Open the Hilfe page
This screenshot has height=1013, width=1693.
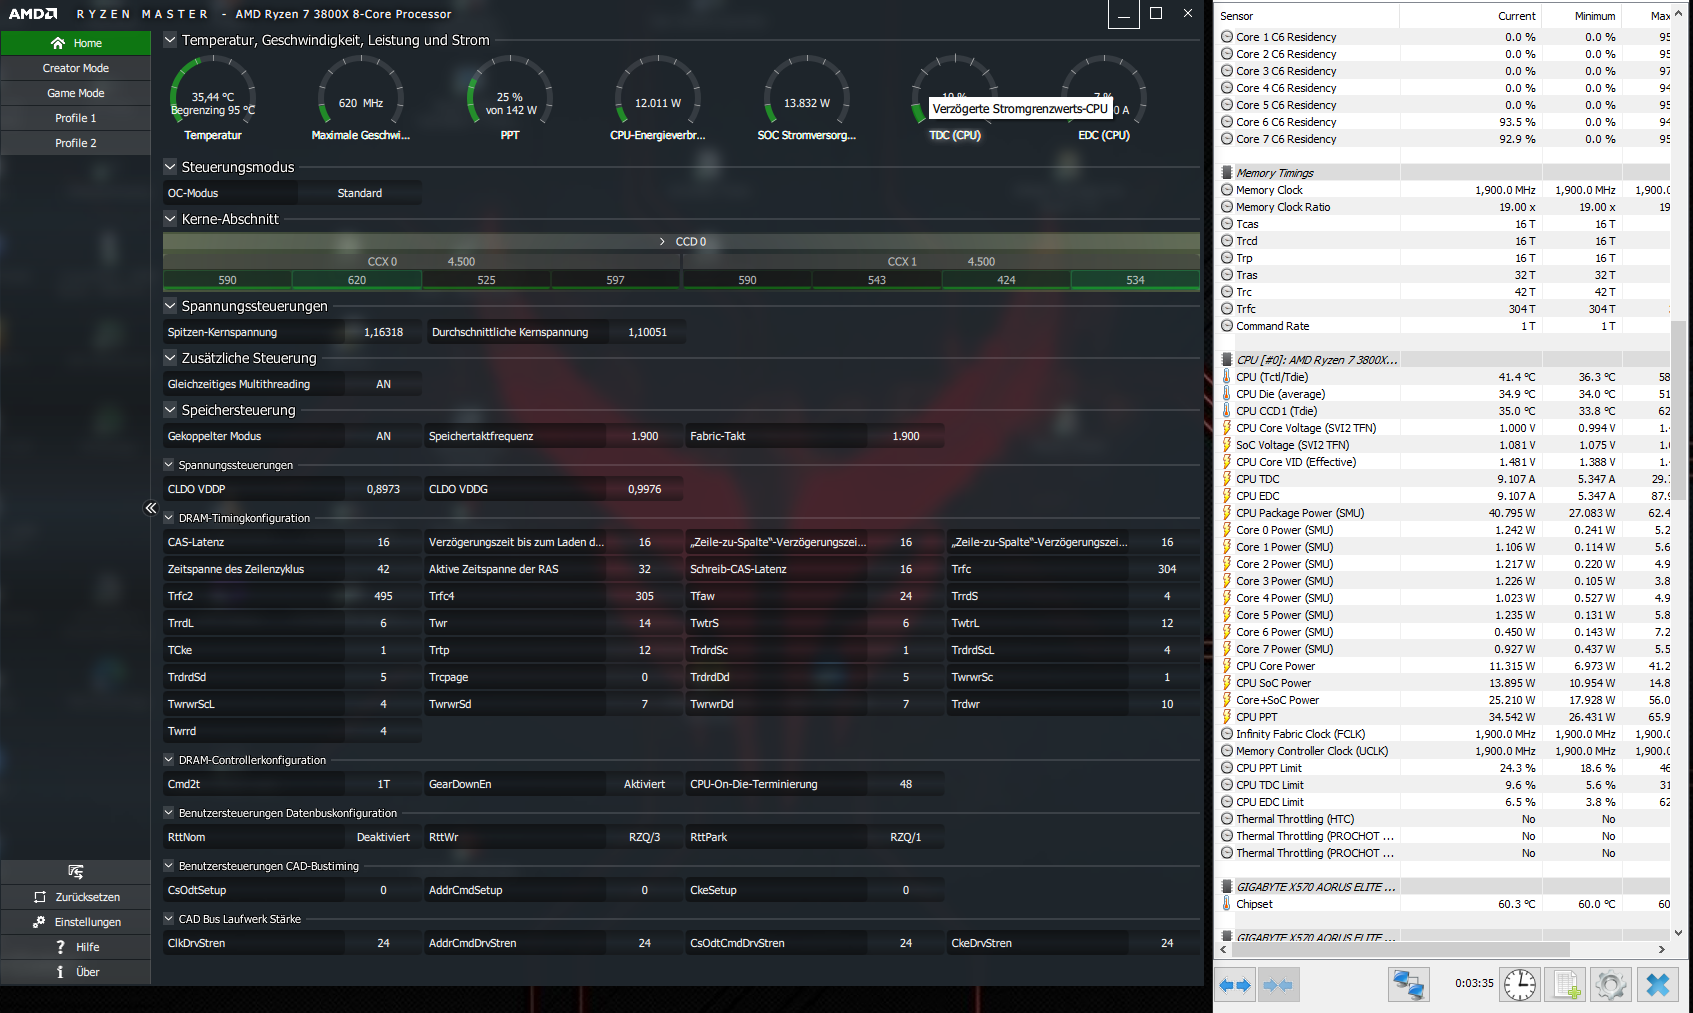tap(76, 947)
